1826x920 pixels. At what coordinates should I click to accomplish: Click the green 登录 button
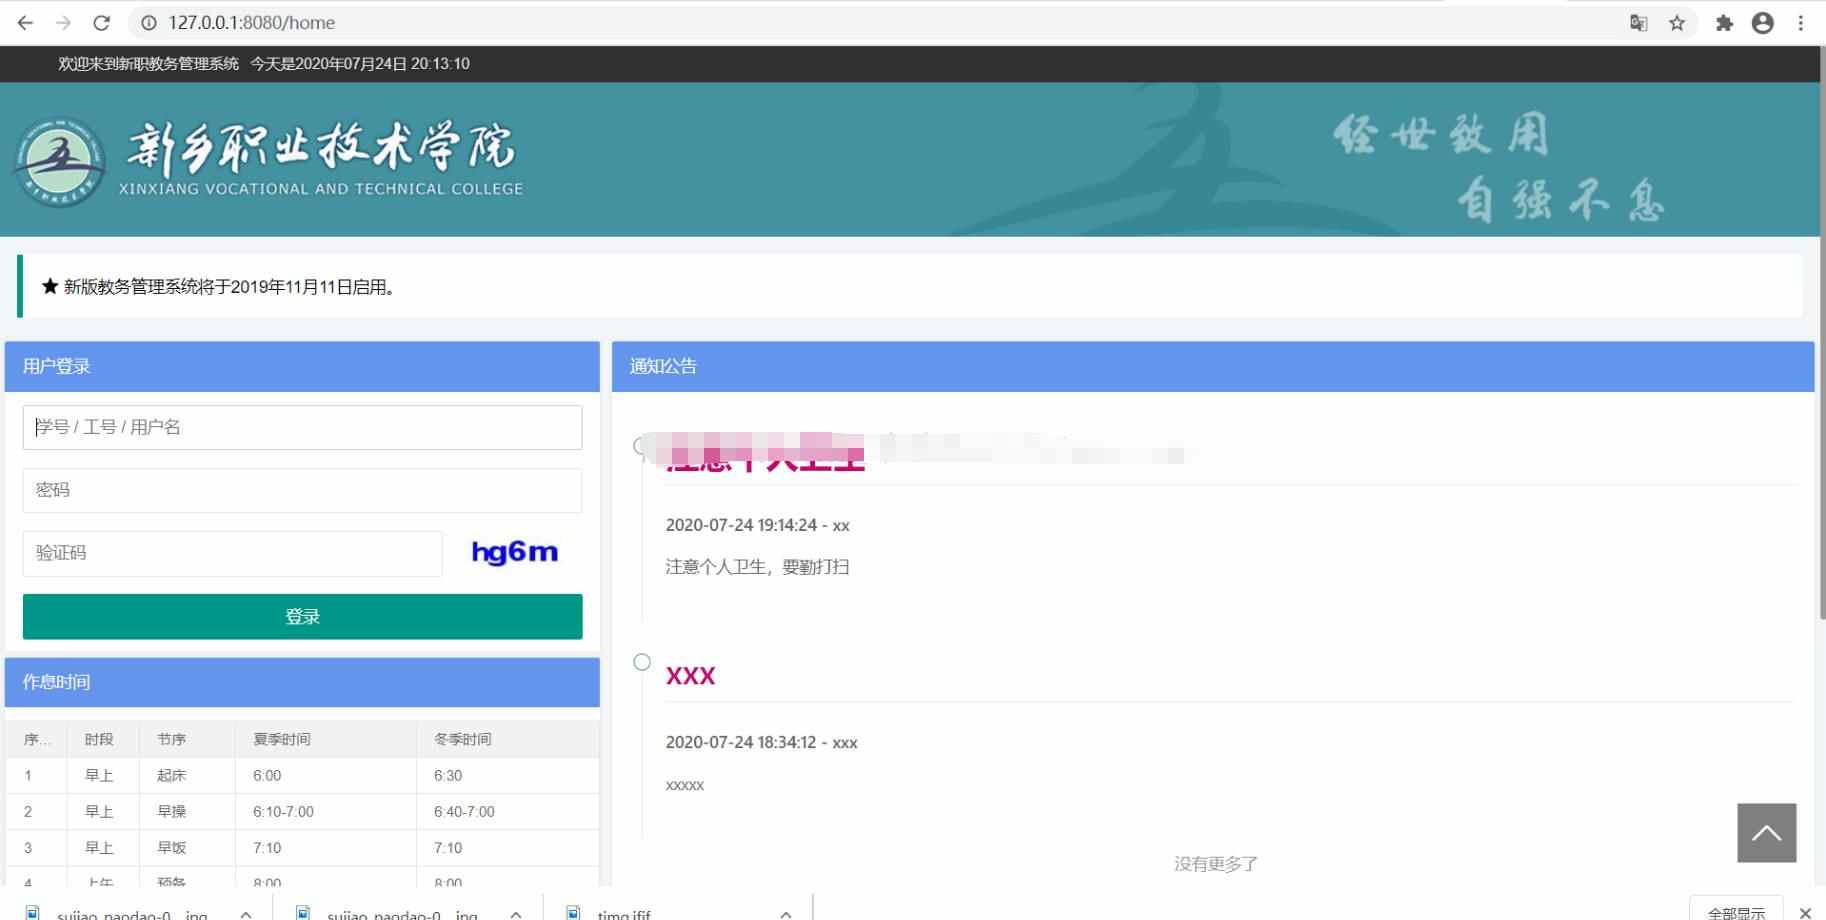click(x=302, y=616)
